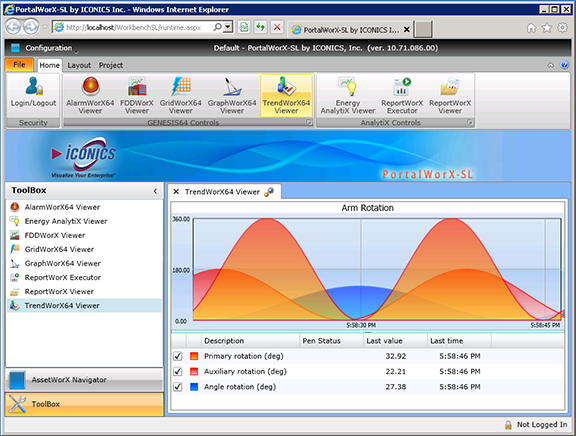Click the browser stop loading X button
This screenshot has width=576, height=436.
click(277, 27)
